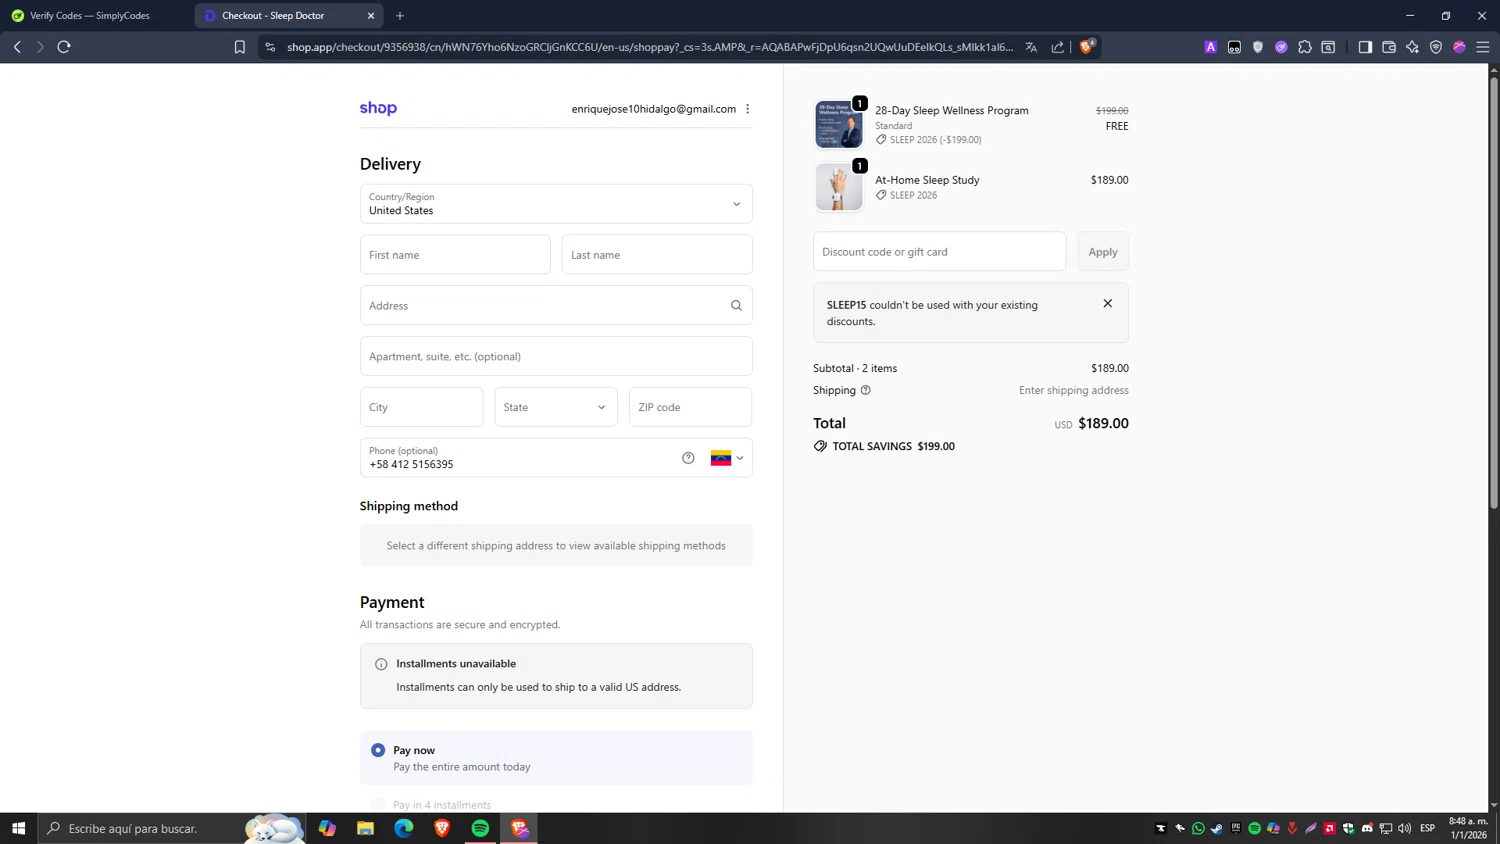Image resolution: width=1500 pixels, height=844 pixels.
Task: Click the Discount code or gift card field
Action: [939, 252]
